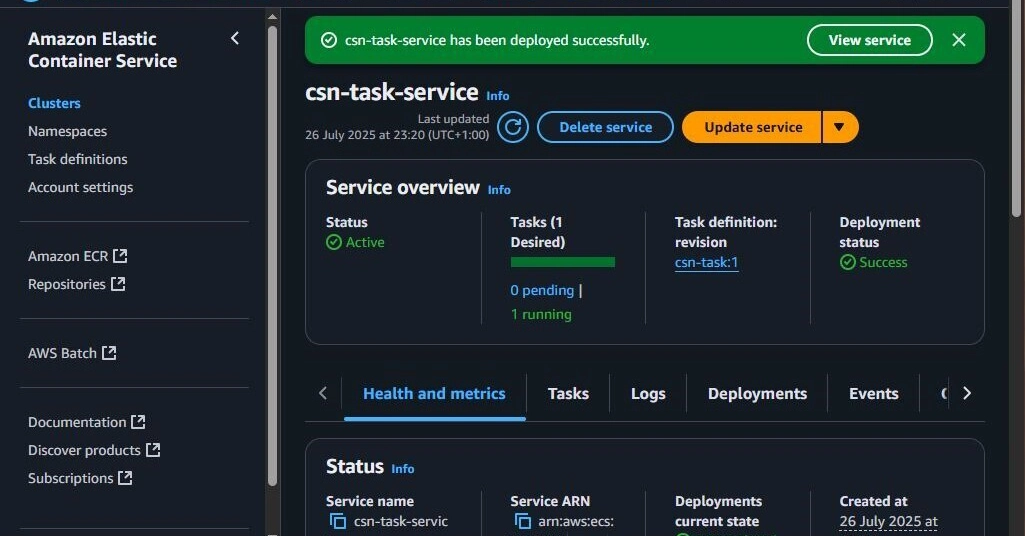
Task: Open the csn-task:1 task definition link
Action: 706,262
